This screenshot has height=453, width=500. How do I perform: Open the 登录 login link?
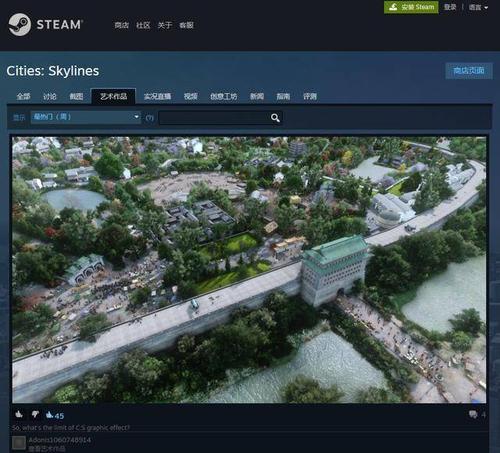click(x=450, y=7)
